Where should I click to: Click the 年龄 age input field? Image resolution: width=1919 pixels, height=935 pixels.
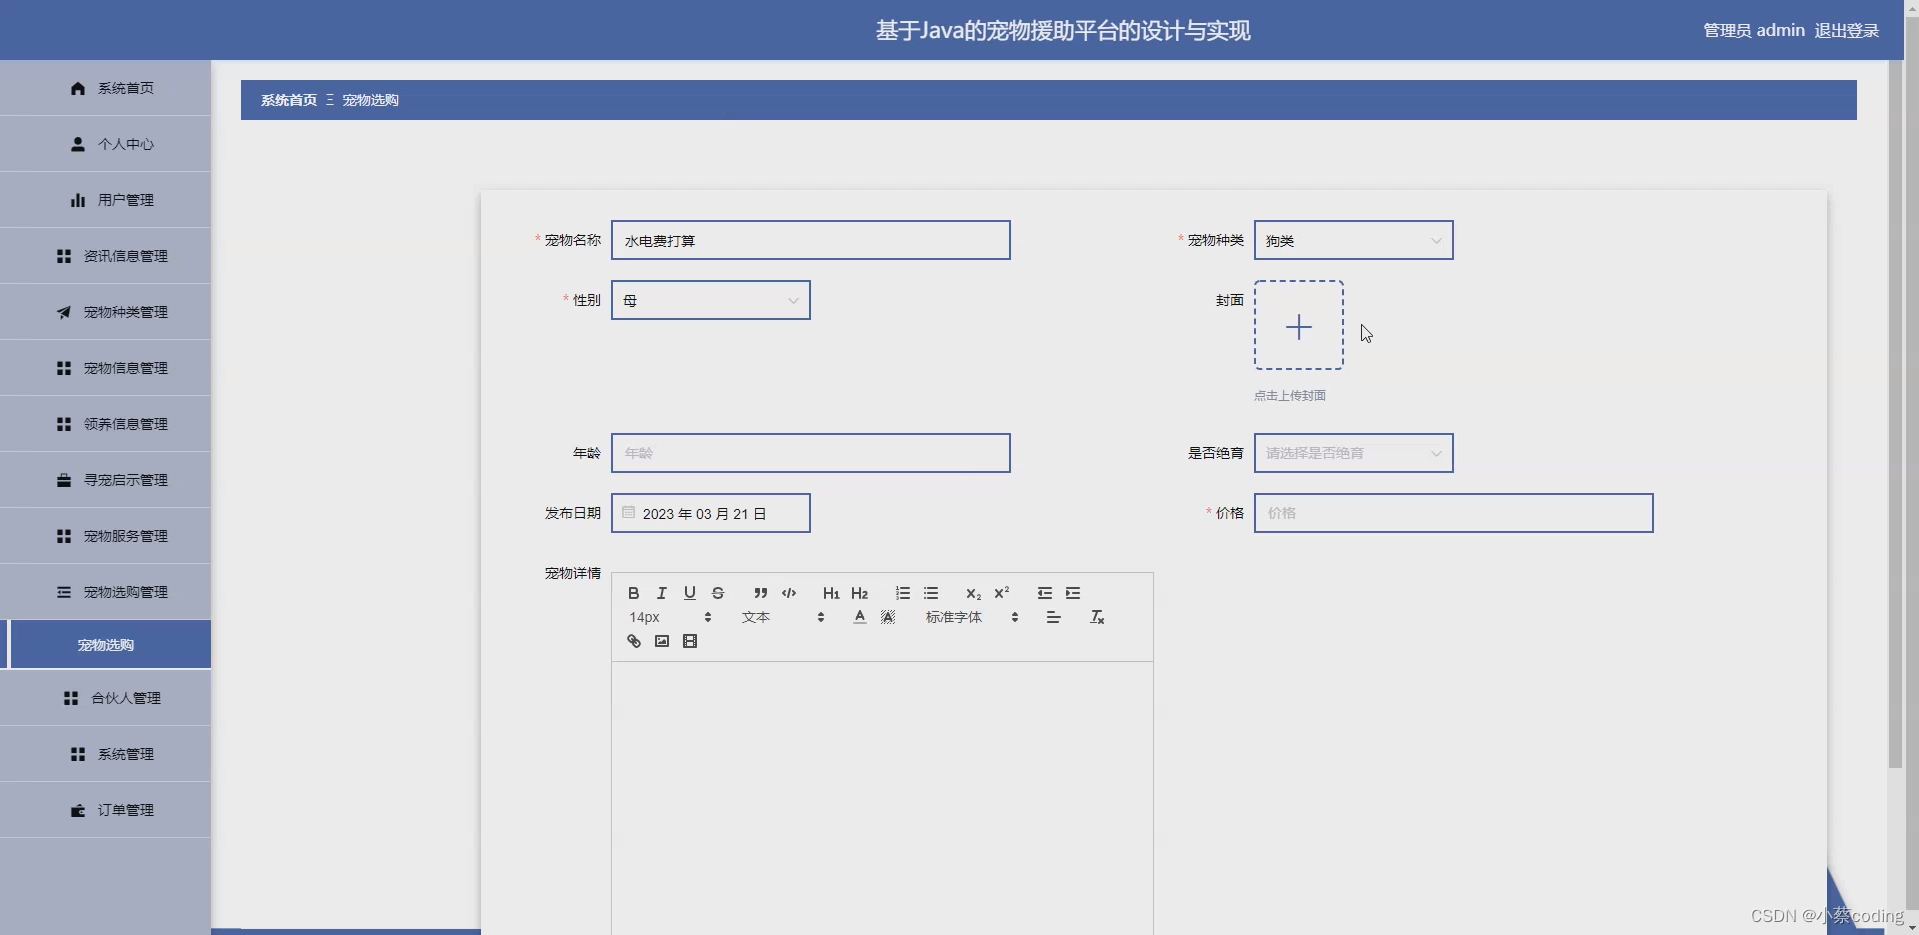click(x=810, y=453)
